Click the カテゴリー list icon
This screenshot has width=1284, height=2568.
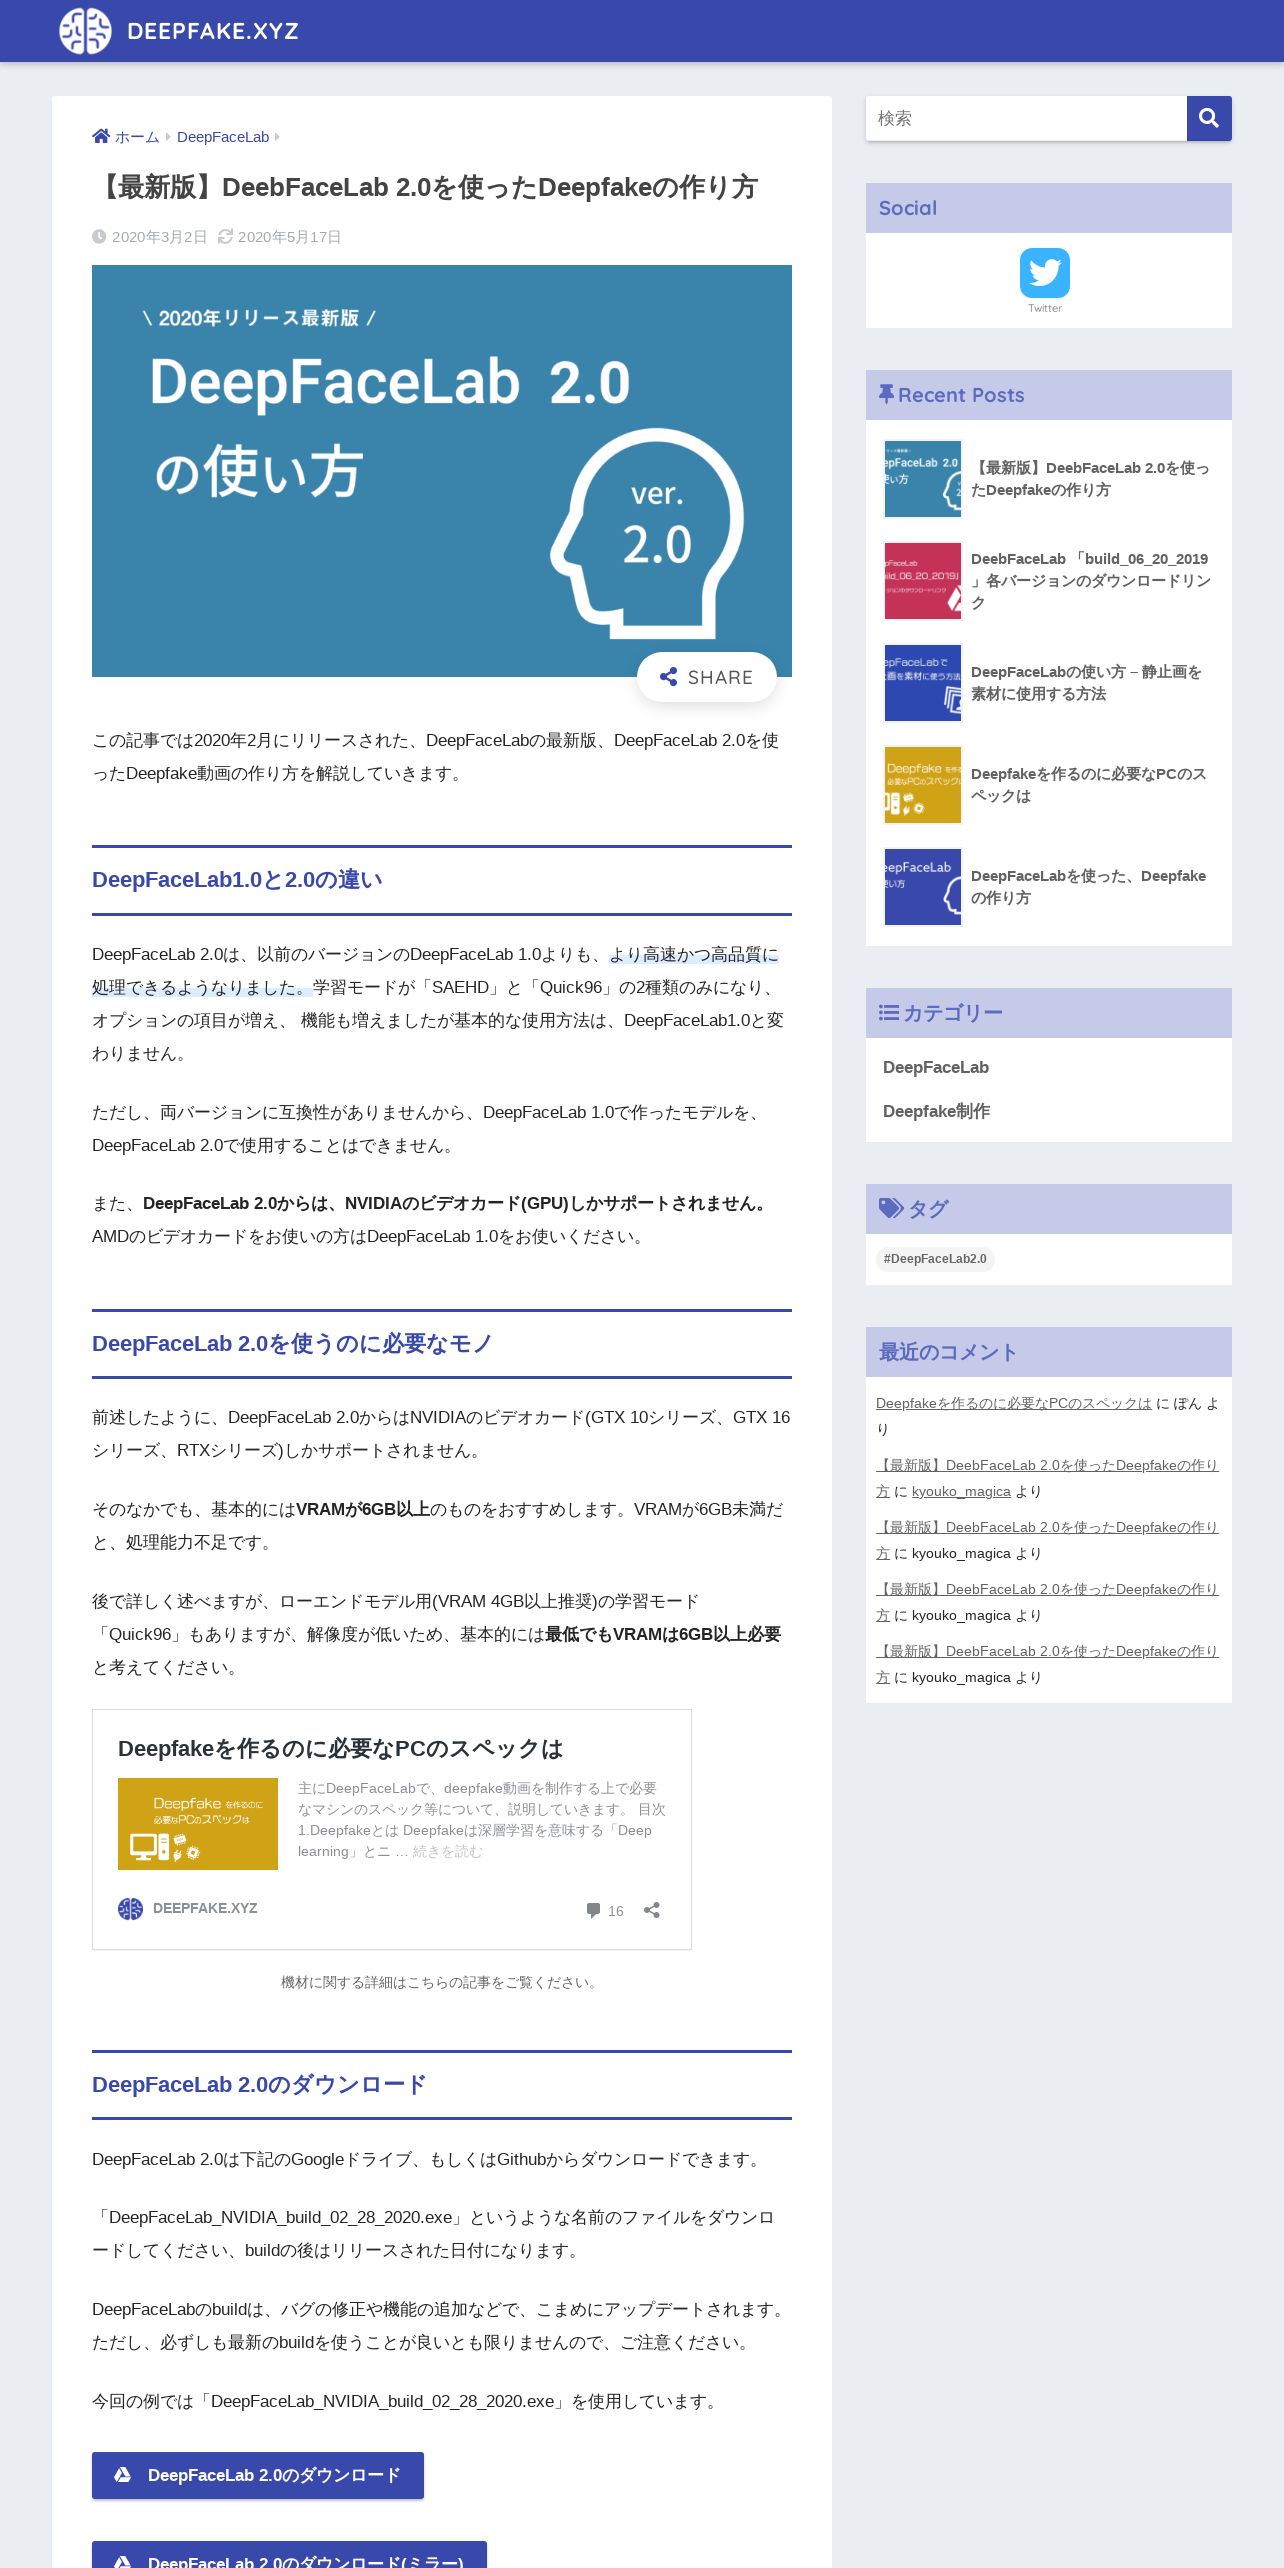888,1012
